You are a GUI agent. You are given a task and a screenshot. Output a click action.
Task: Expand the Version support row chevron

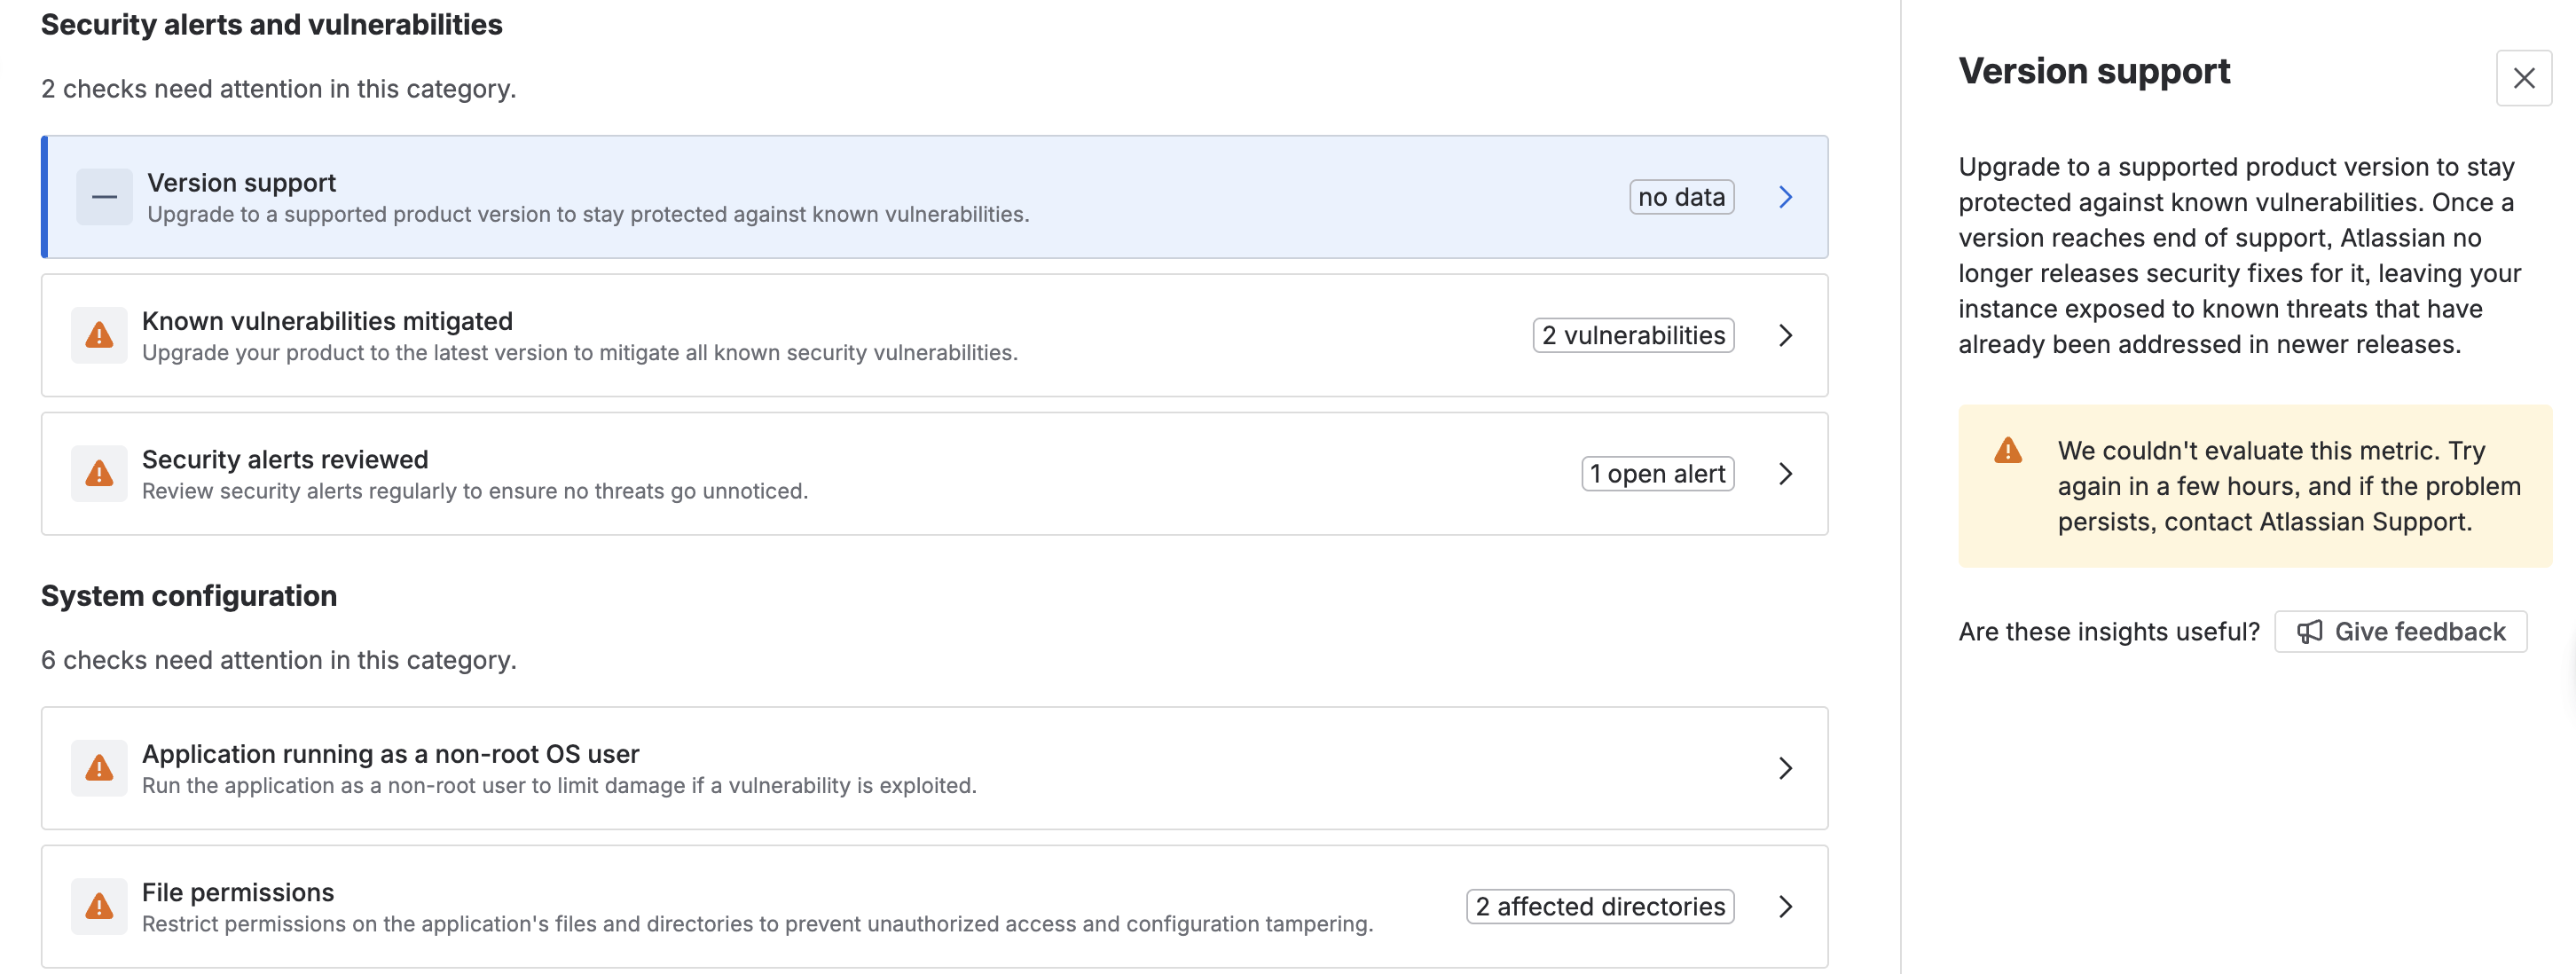1785,197
